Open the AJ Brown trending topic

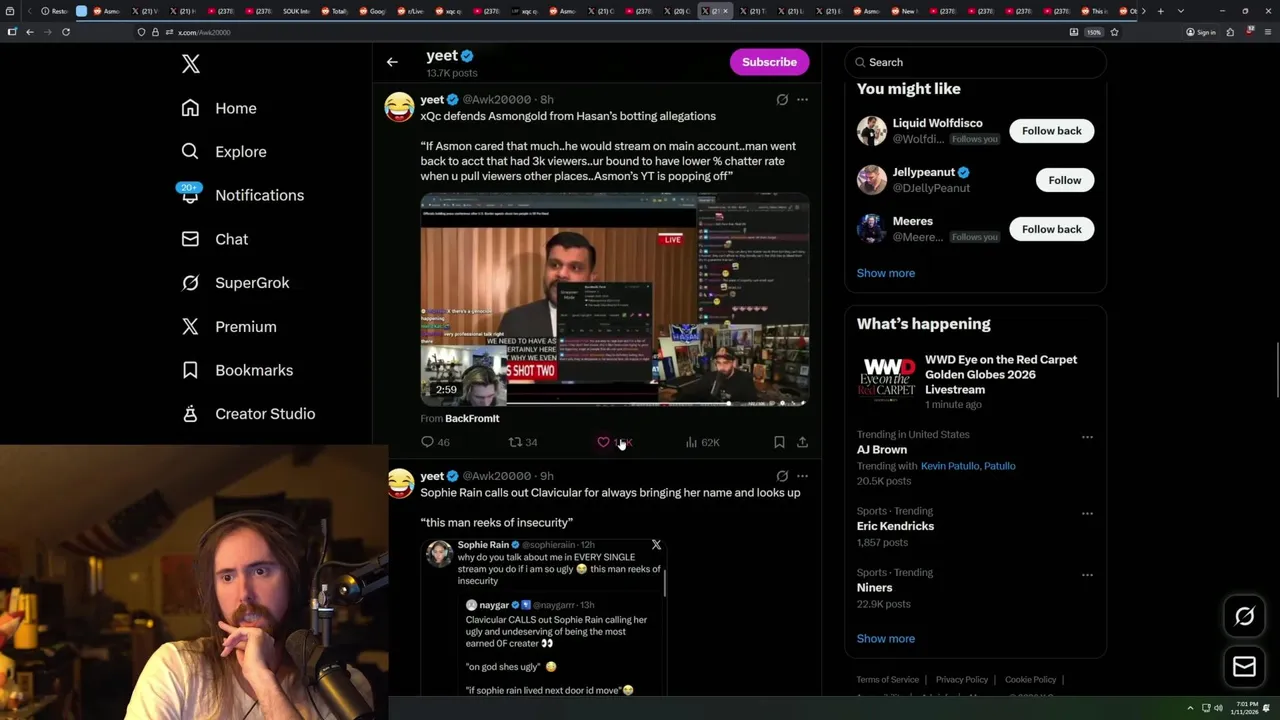pyautogui.click(x=881, y=450)
